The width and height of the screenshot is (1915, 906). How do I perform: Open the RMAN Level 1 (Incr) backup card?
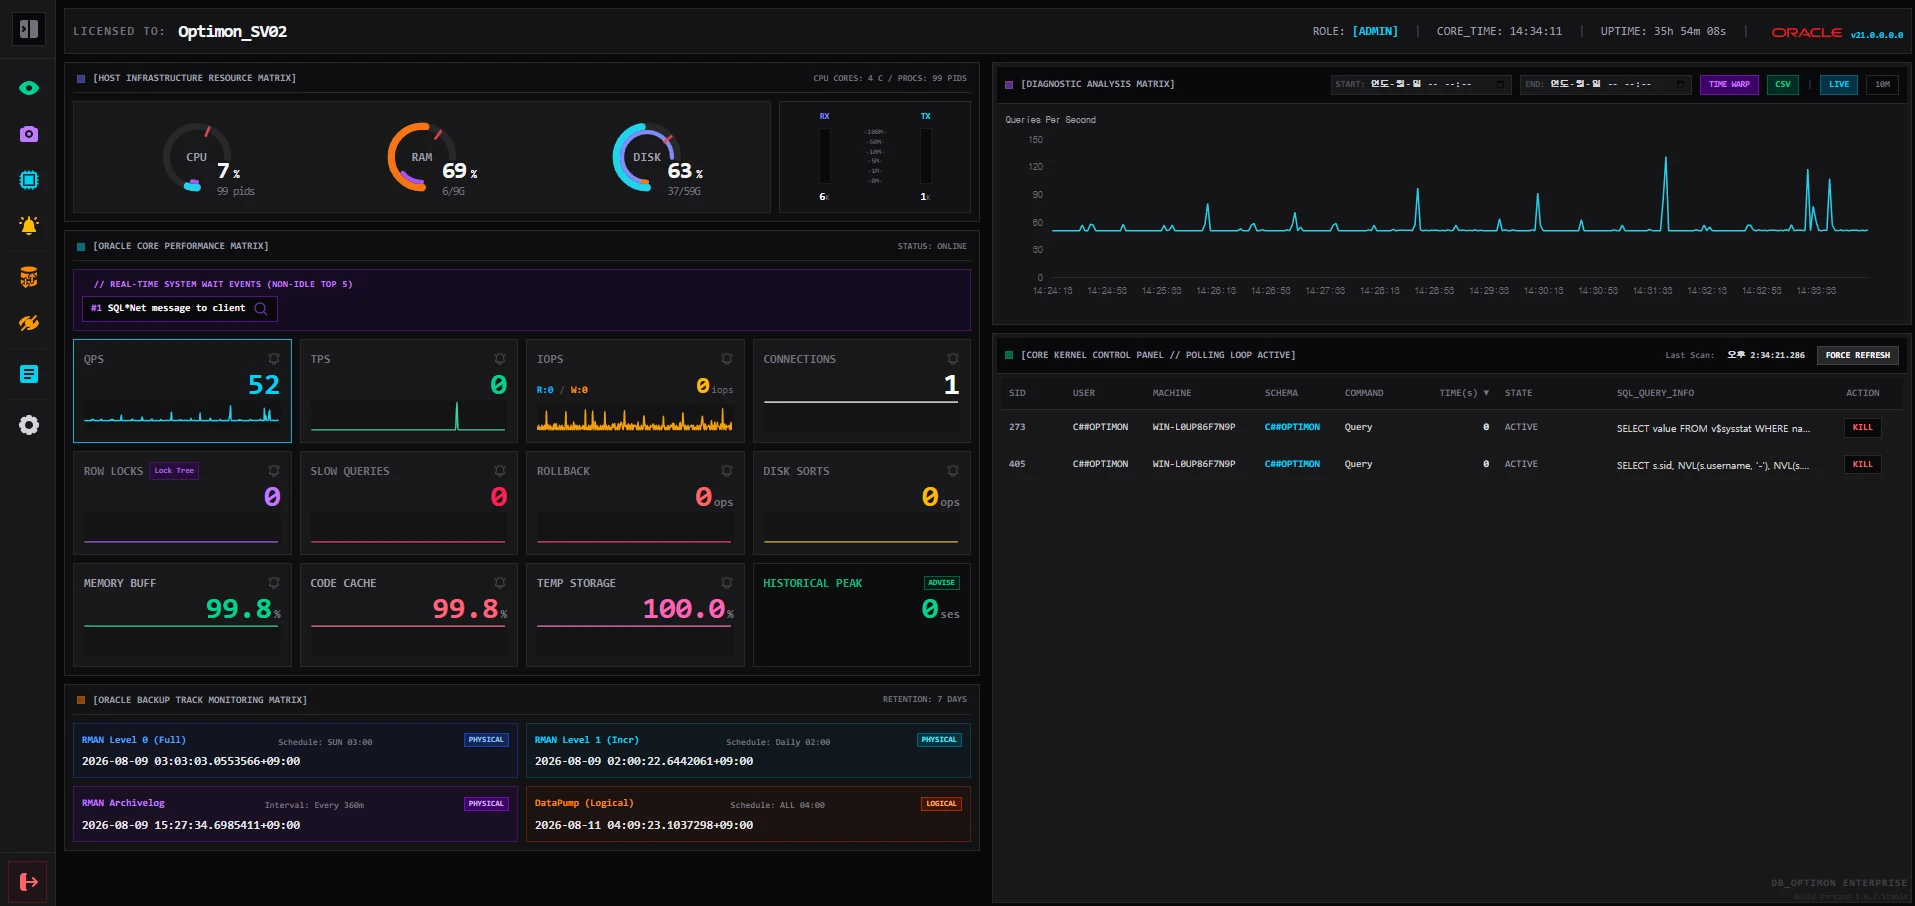click(748, 750)
